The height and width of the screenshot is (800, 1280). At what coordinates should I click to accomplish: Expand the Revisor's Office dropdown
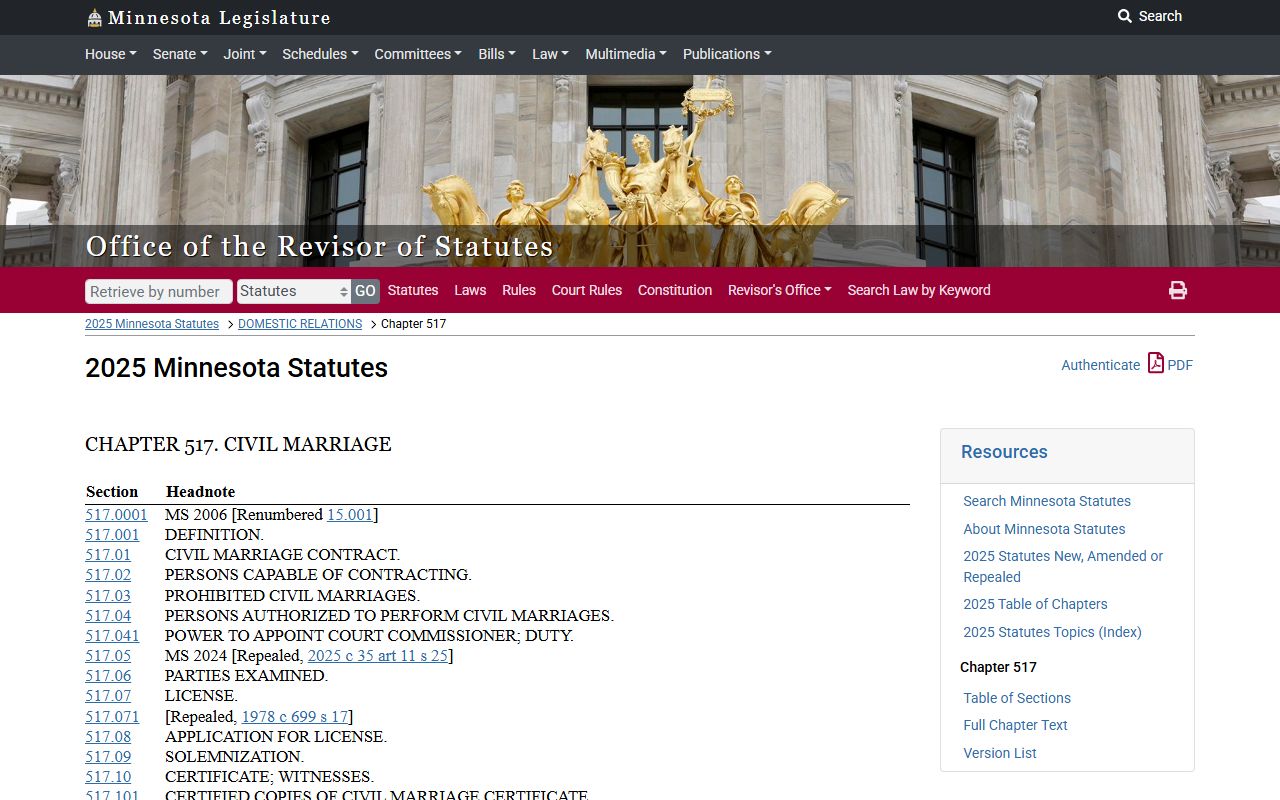[780, 290]
